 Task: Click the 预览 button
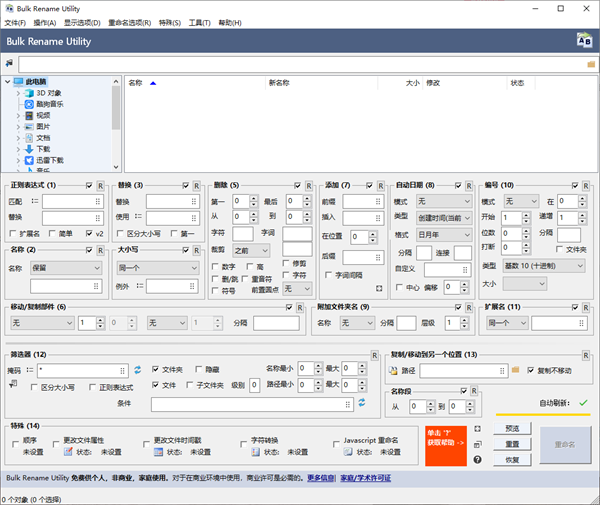click(x=511, y=428)
